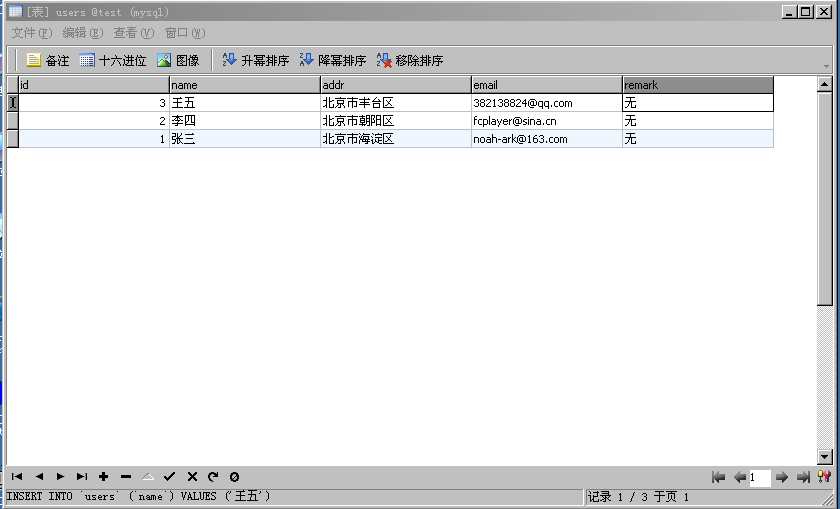
Task: Click the id column header
Action: [94, 85]
